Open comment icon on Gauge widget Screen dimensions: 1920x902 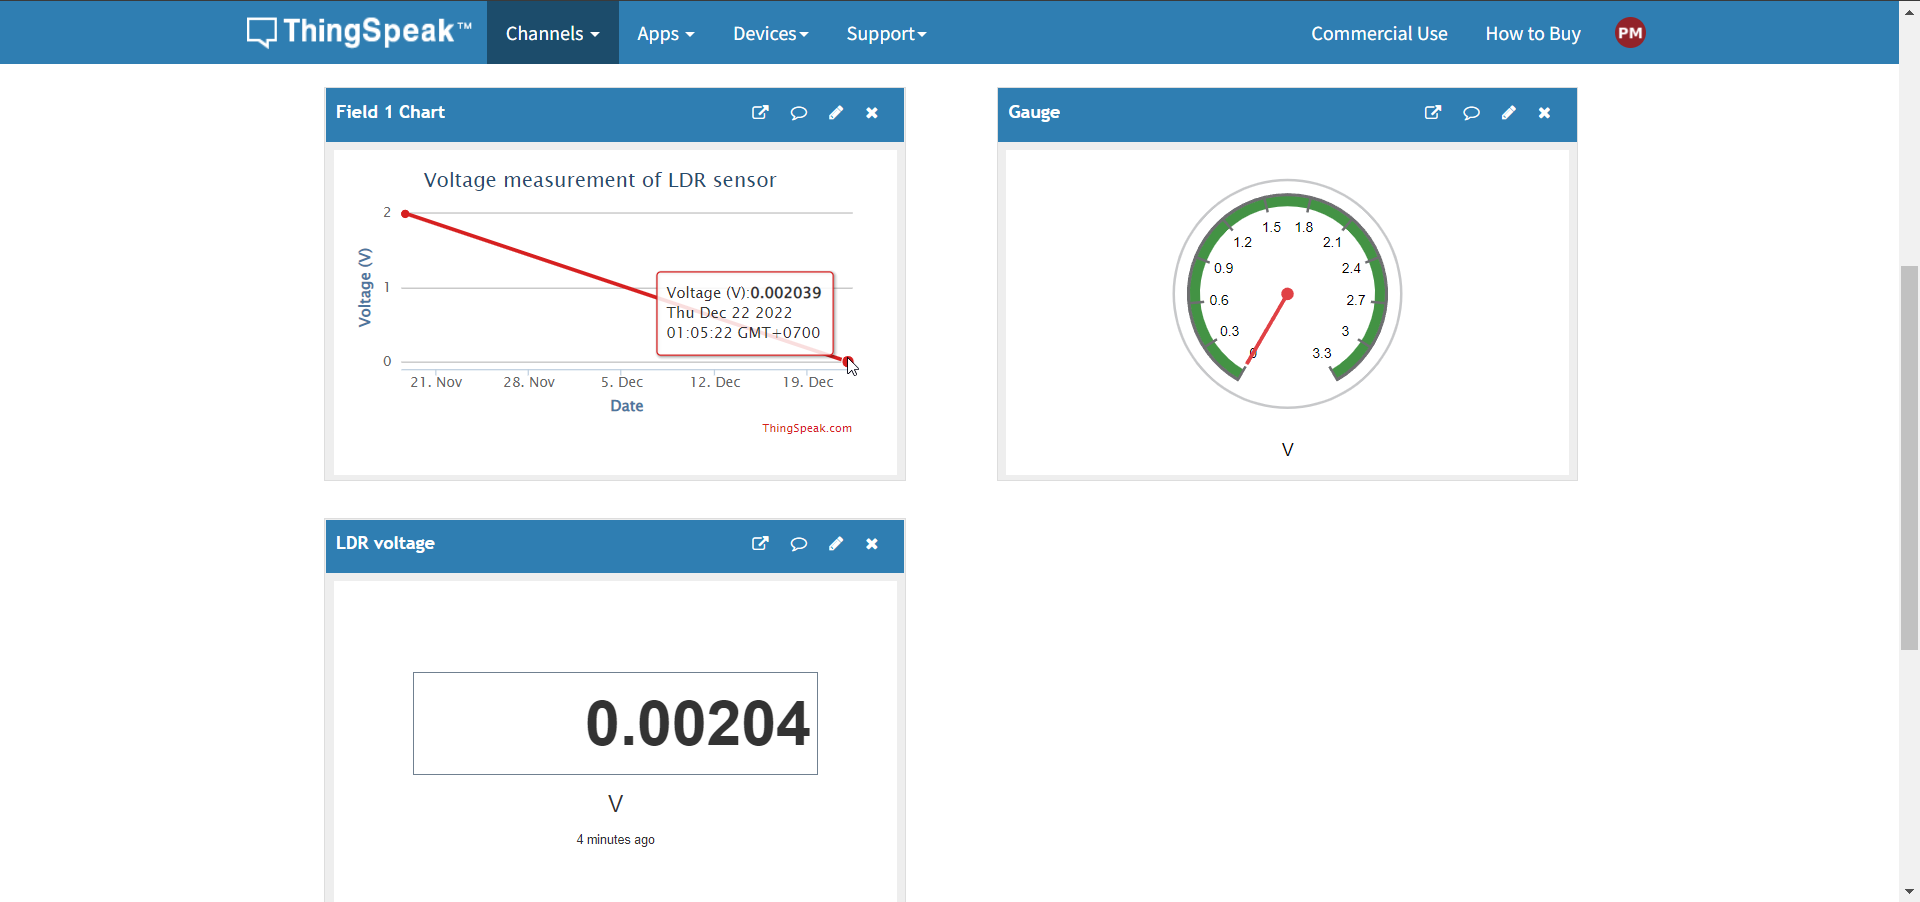point(1471,113)
